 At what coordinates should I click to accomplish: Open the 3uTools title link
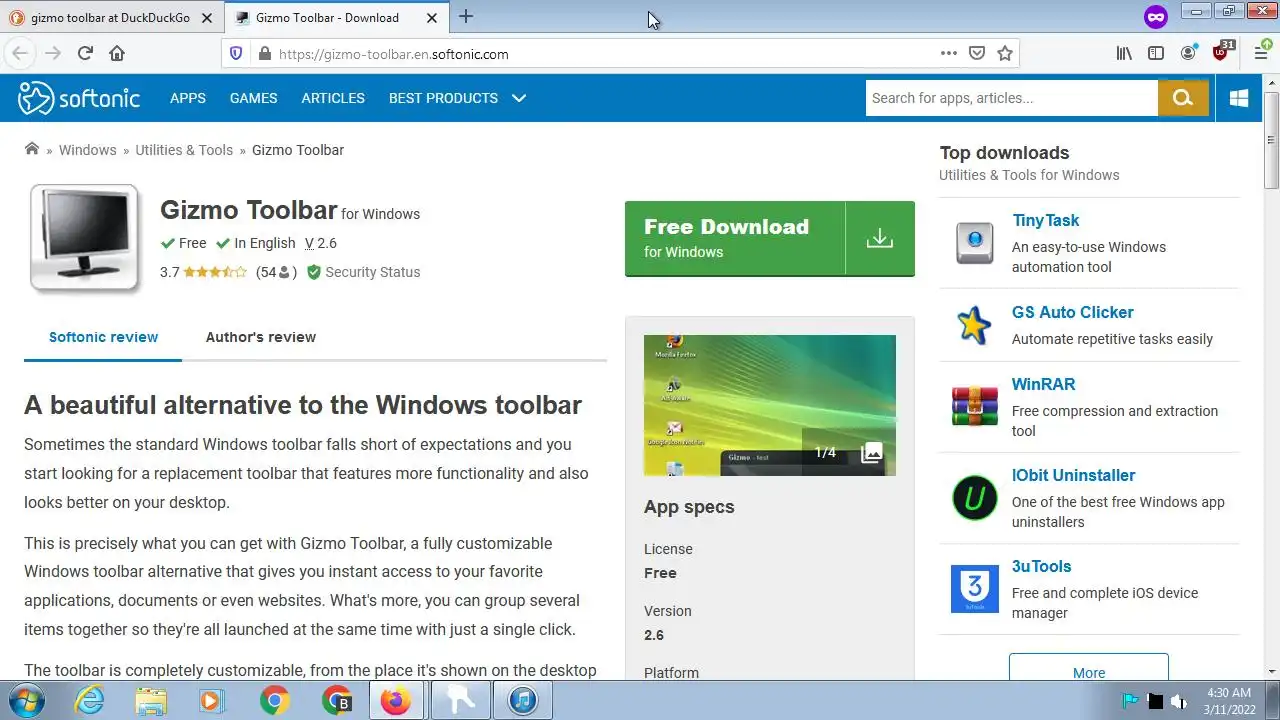1041,566
